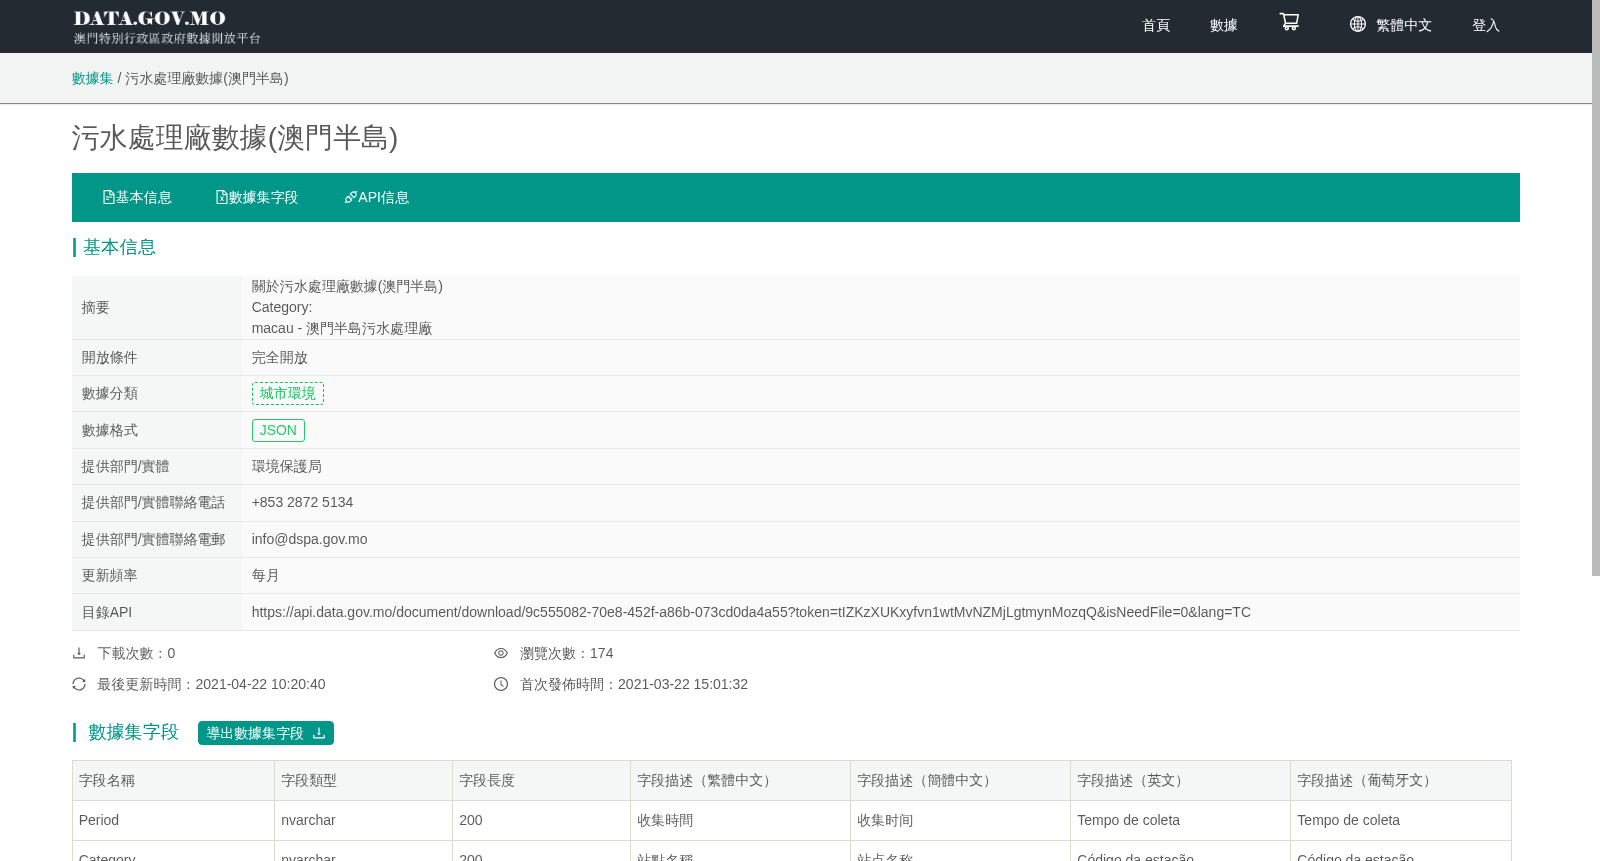Click the DATA.GOV.MO site logo
Viewport: 1600px width, 861px height.
pos(167,26)
